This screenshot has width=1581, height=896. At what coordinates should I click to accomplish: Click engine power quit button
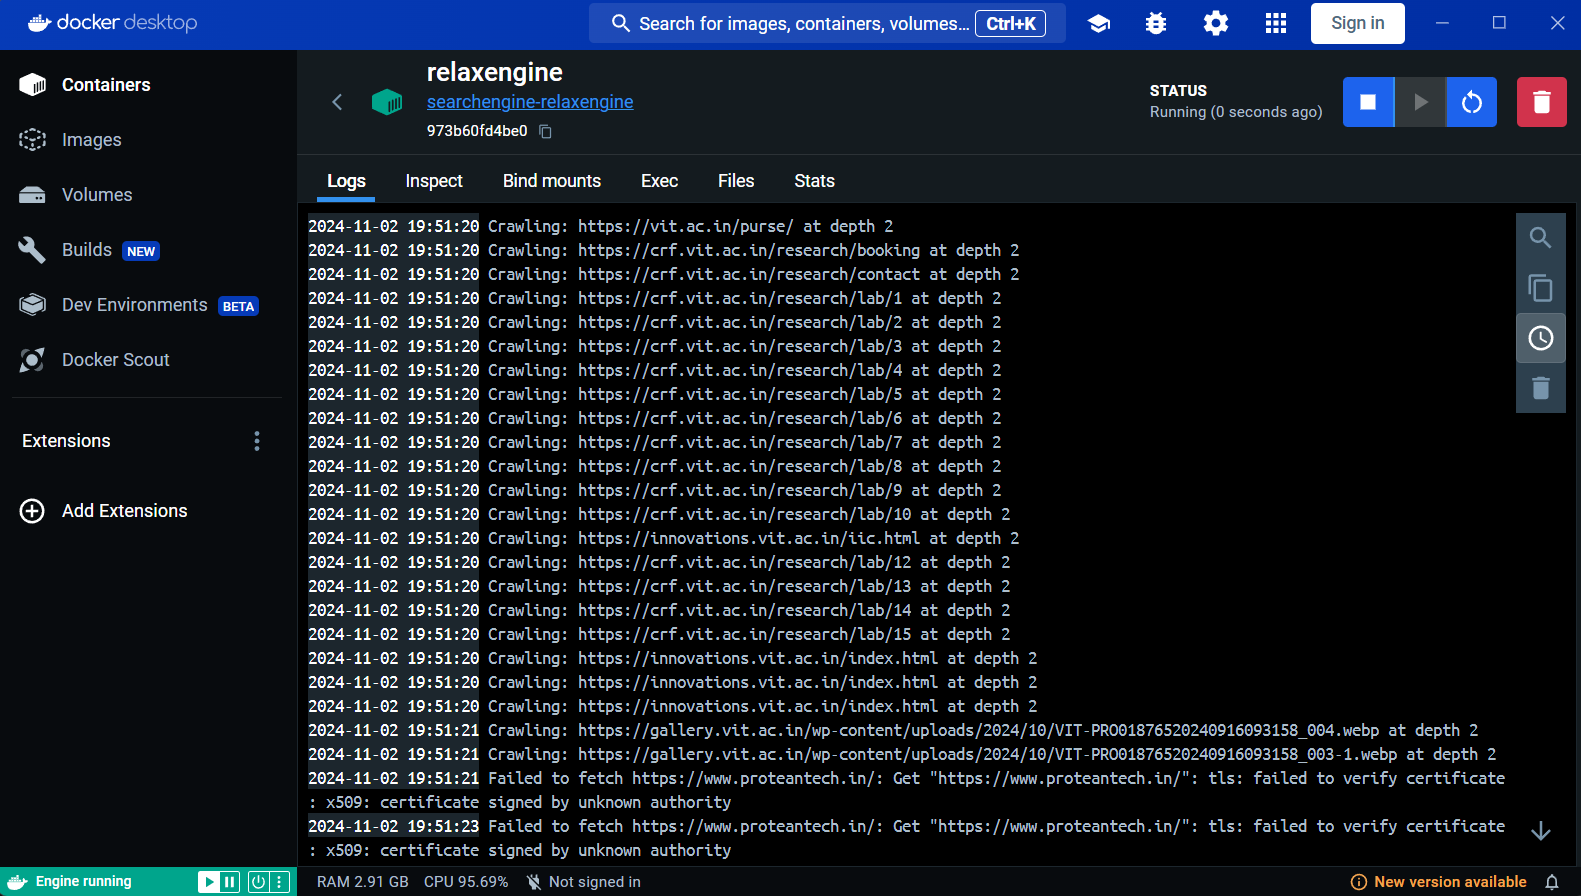(258, 882)
